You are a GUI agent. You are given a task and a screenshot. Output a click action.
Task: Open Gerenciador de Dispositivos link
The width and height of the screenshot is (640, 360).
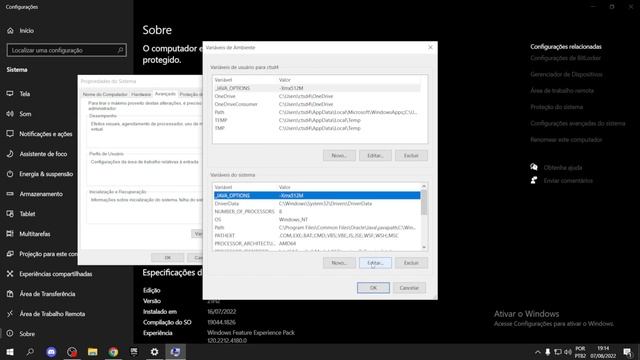click(566, 74)
